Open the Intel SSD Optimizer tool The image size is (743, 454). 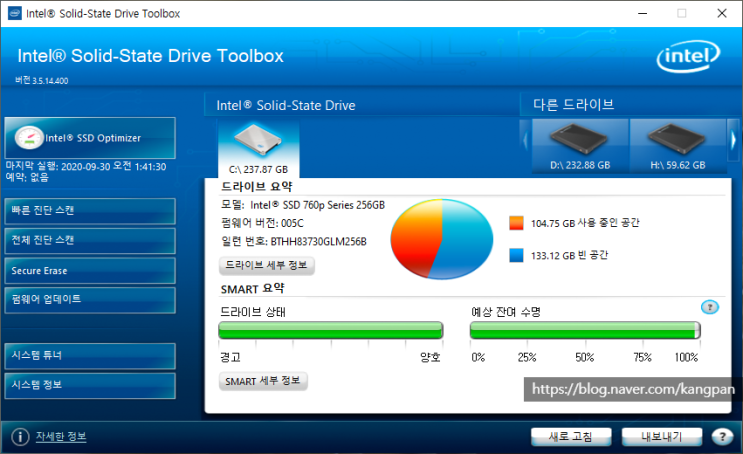90,138
